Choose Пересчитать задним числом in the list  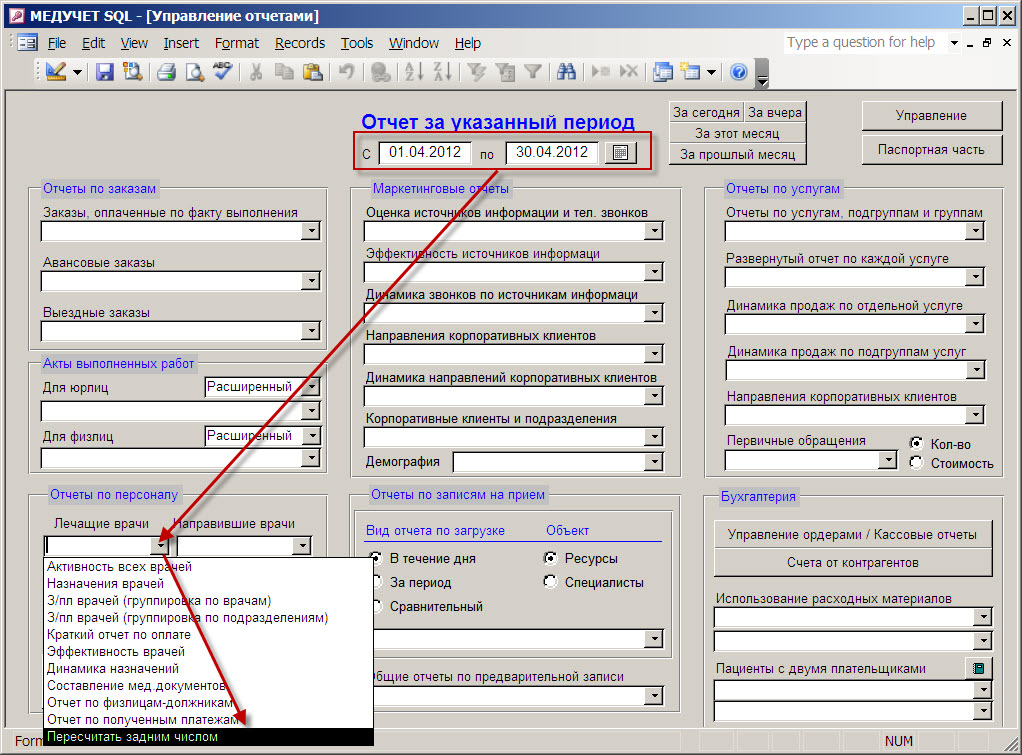(x=209, y=737)
